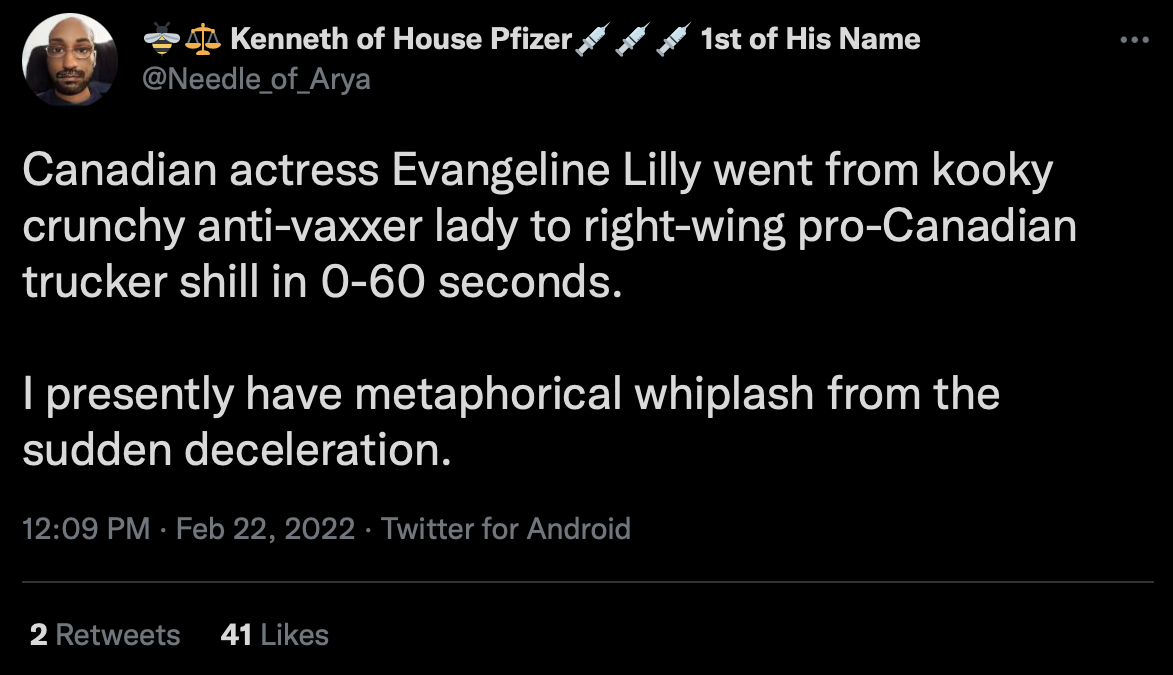Click the retweet count number 2
This screenshot has height=675, width=1173.
click(x=38, y=634)
